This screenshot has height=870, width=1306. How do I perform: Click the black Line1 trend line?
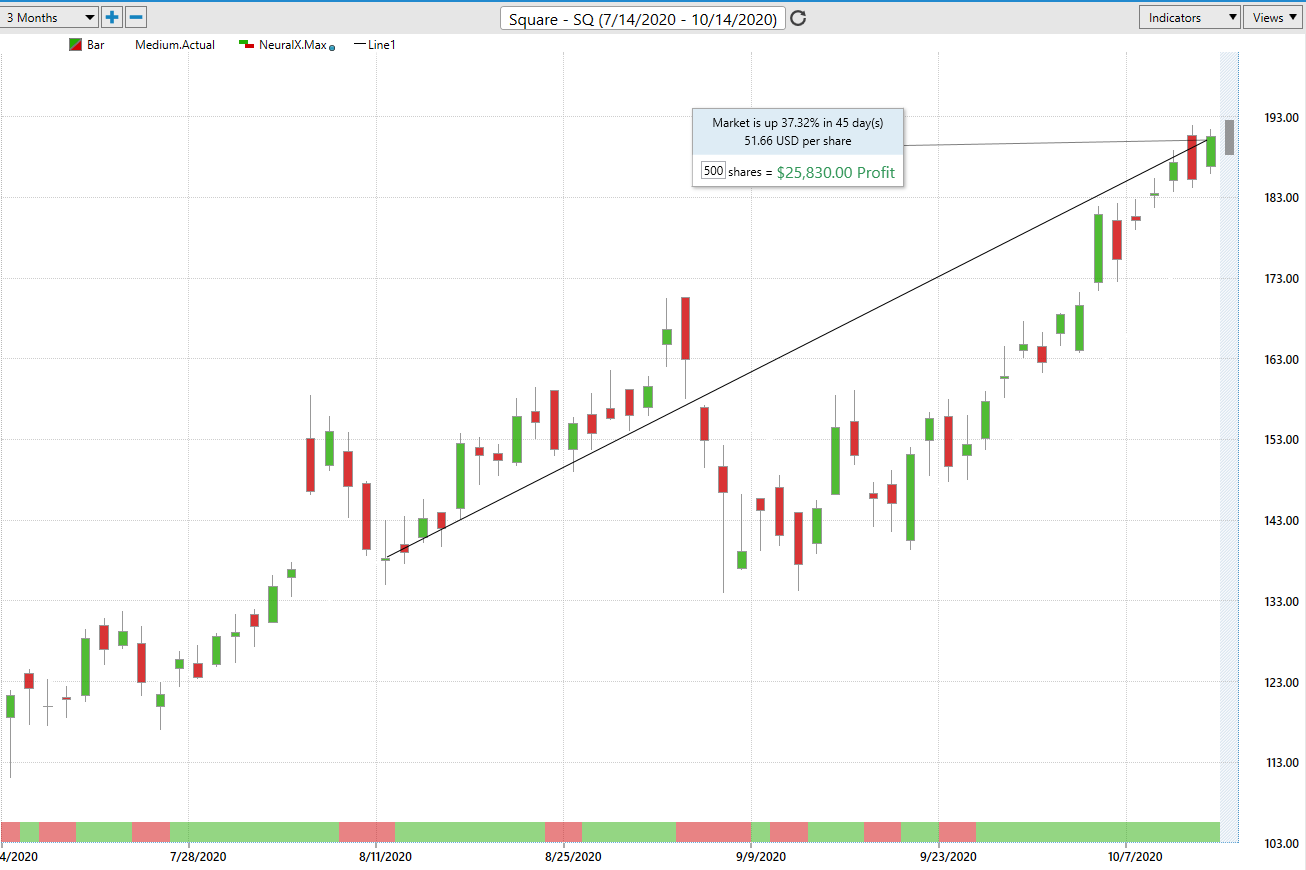click(798, 347)
